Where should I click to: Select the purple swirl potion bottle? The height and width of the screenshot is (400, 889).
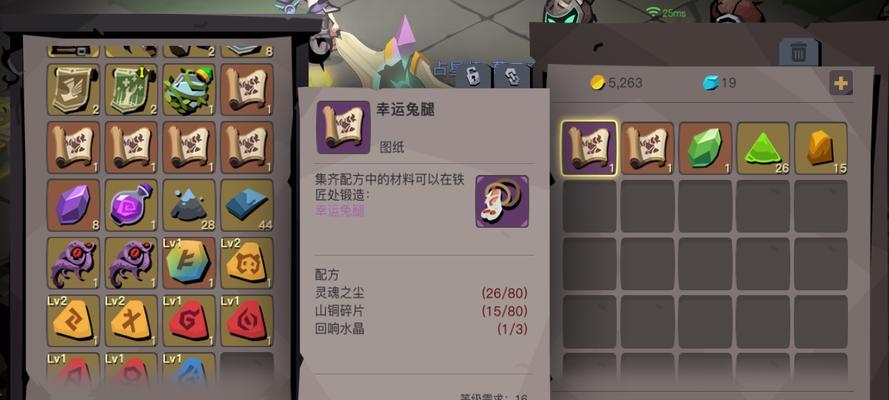click(x=132, y=205)
